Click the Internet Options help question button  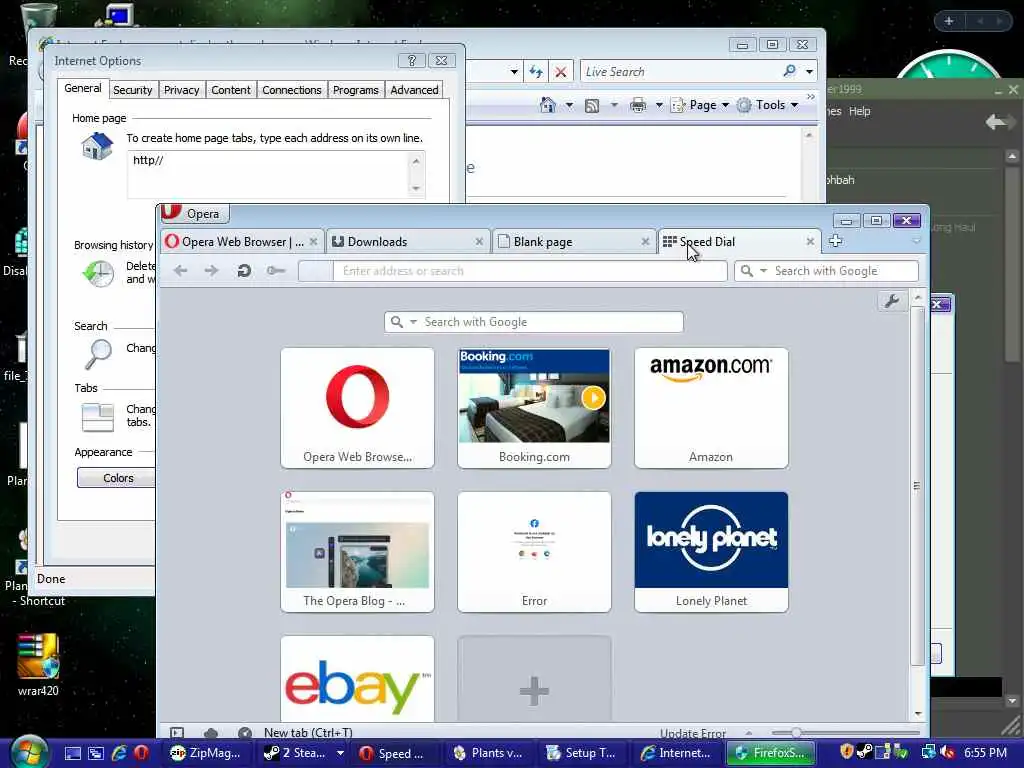click(411, 61)
